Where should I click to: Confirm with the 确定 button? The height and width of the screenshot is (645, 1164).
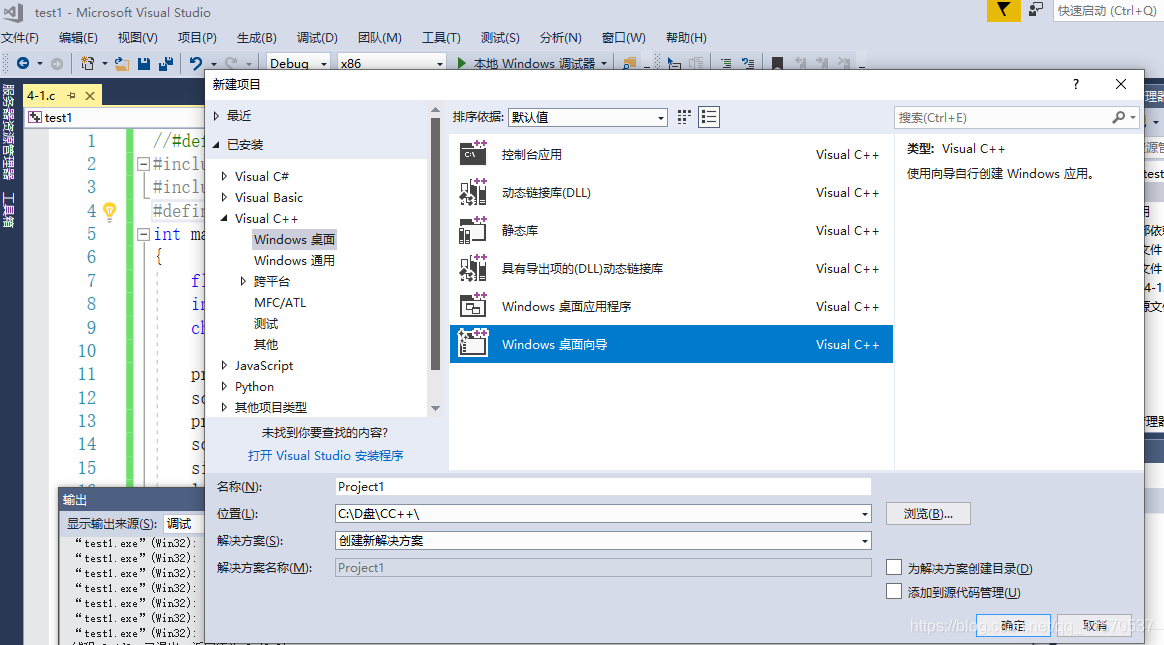click(x=1013, y=625)
